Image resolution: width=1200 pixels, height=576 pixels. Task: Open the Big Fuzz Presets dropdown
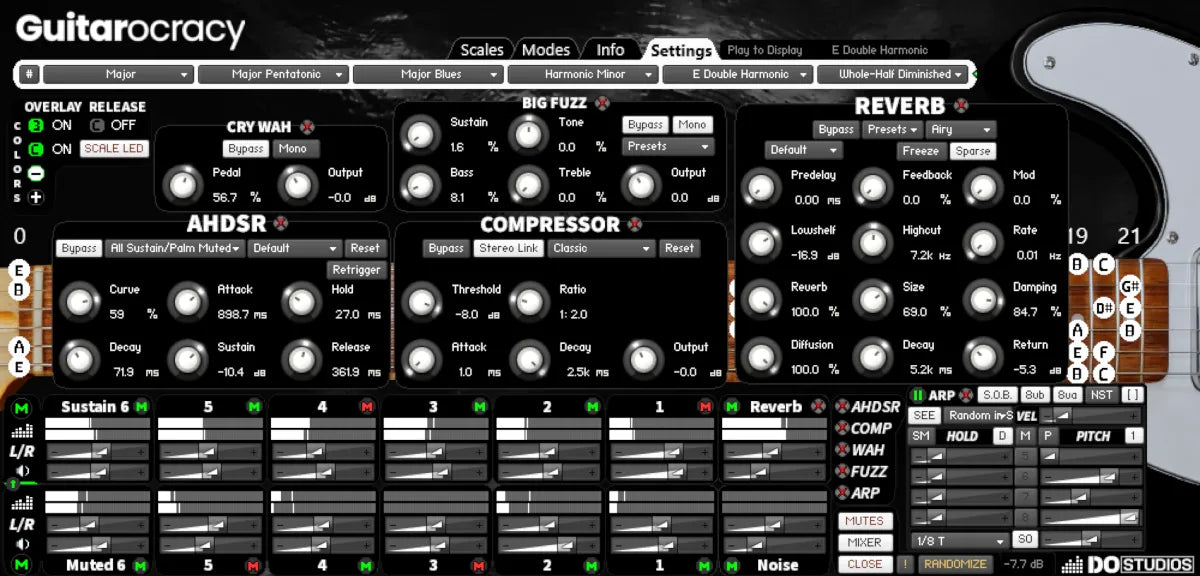point(668,146)
